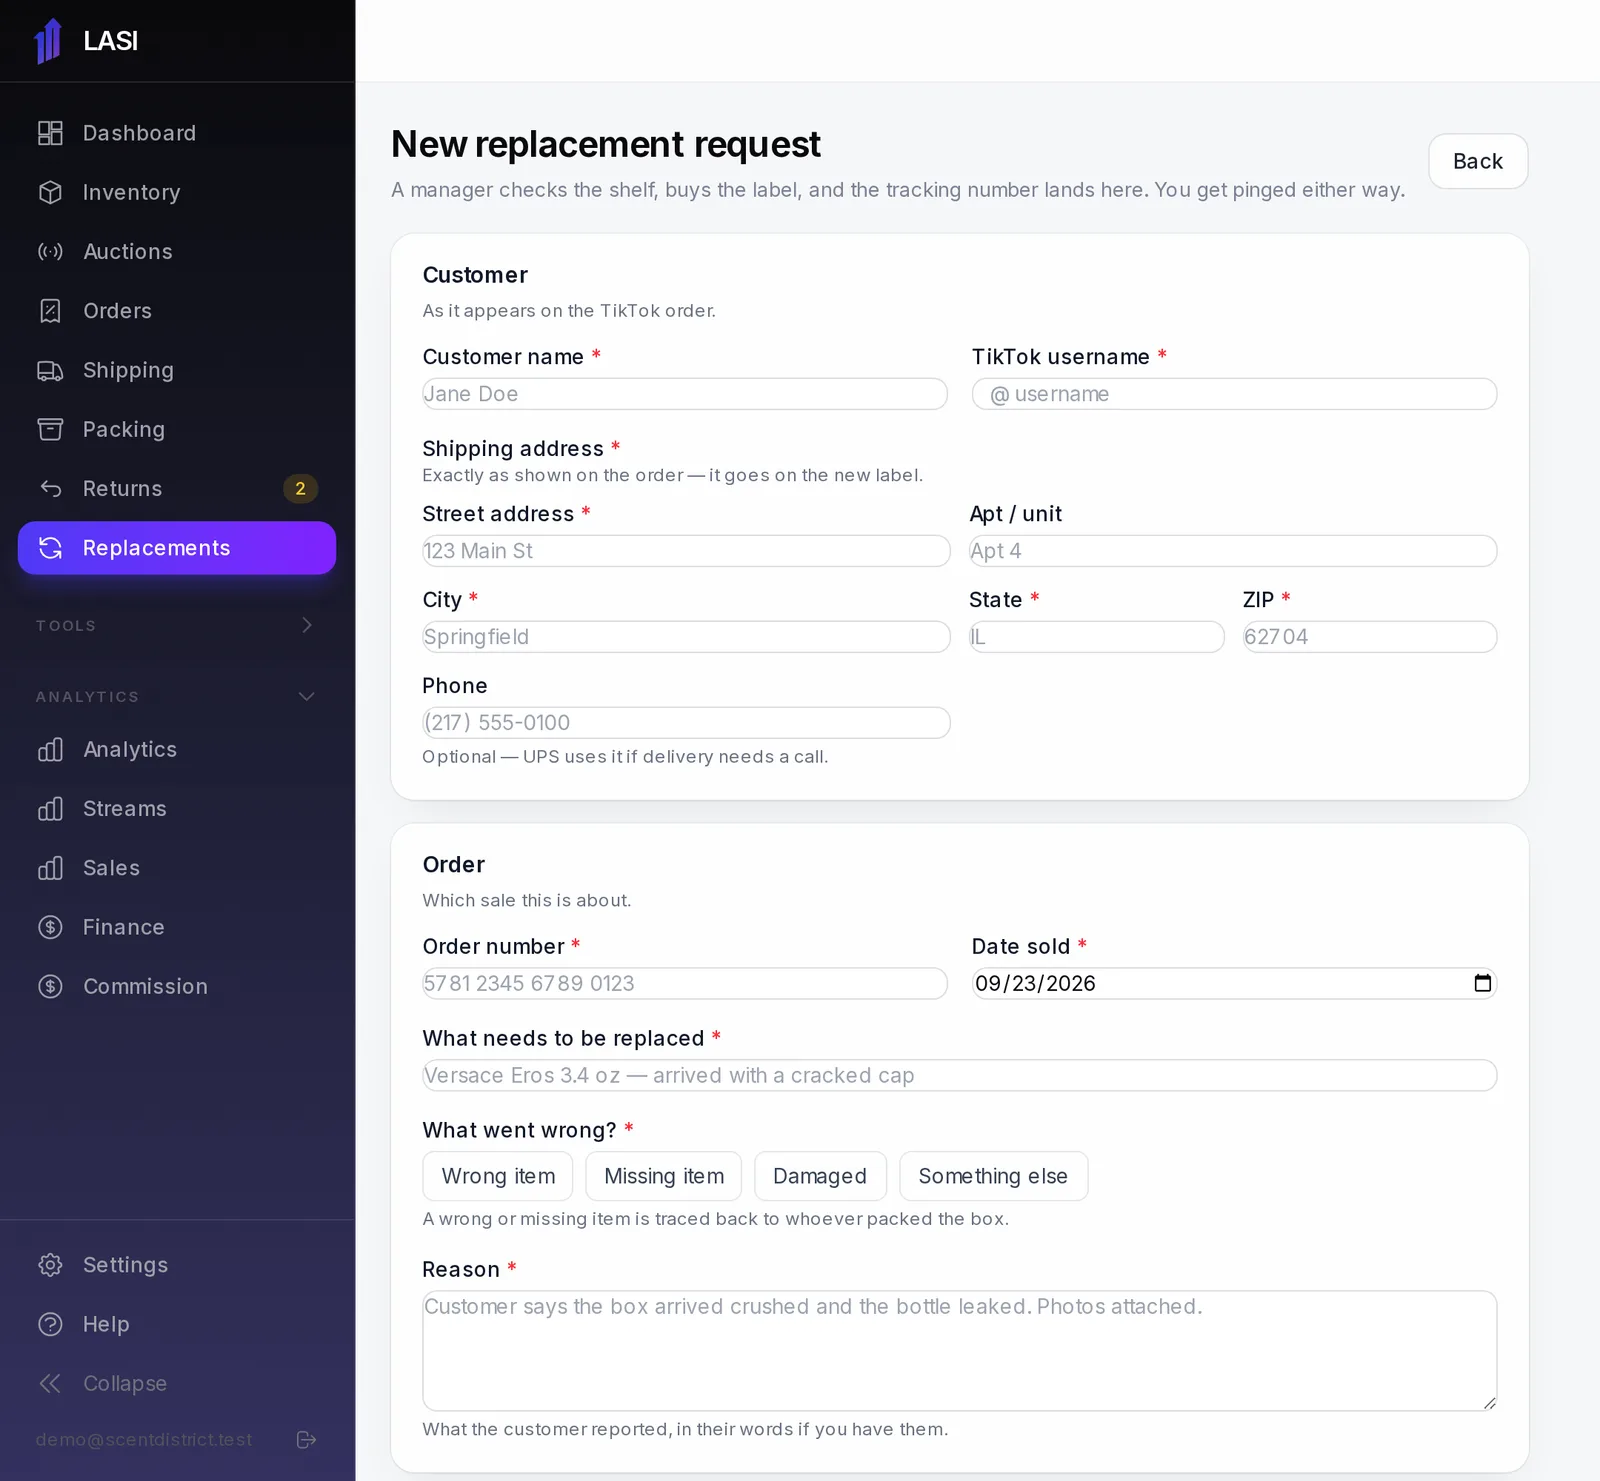Click the ZIP input field
The width and height of the screenshot is (1600, 1481).
tap(1370, 637)
